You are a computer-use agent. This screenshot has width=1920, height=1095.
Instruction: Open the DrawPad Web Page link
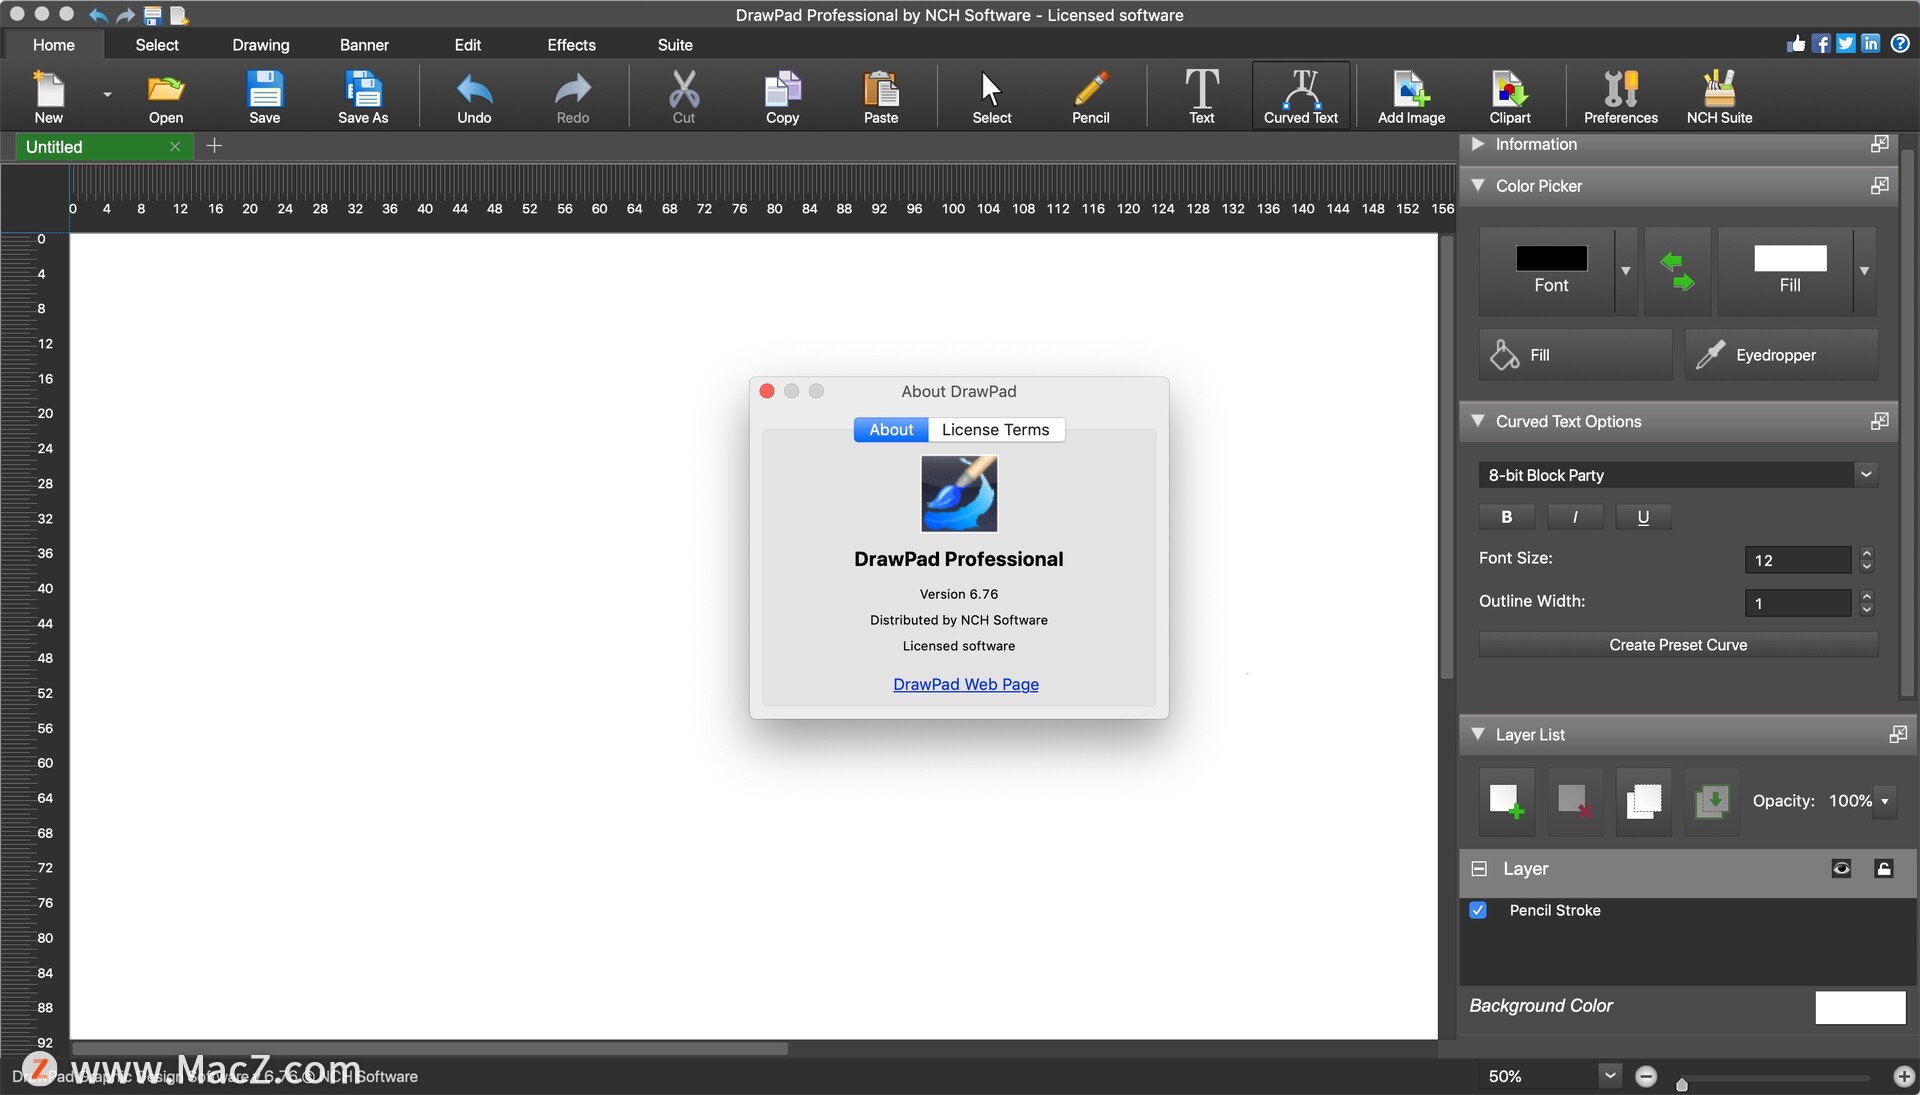pos(965,685)
